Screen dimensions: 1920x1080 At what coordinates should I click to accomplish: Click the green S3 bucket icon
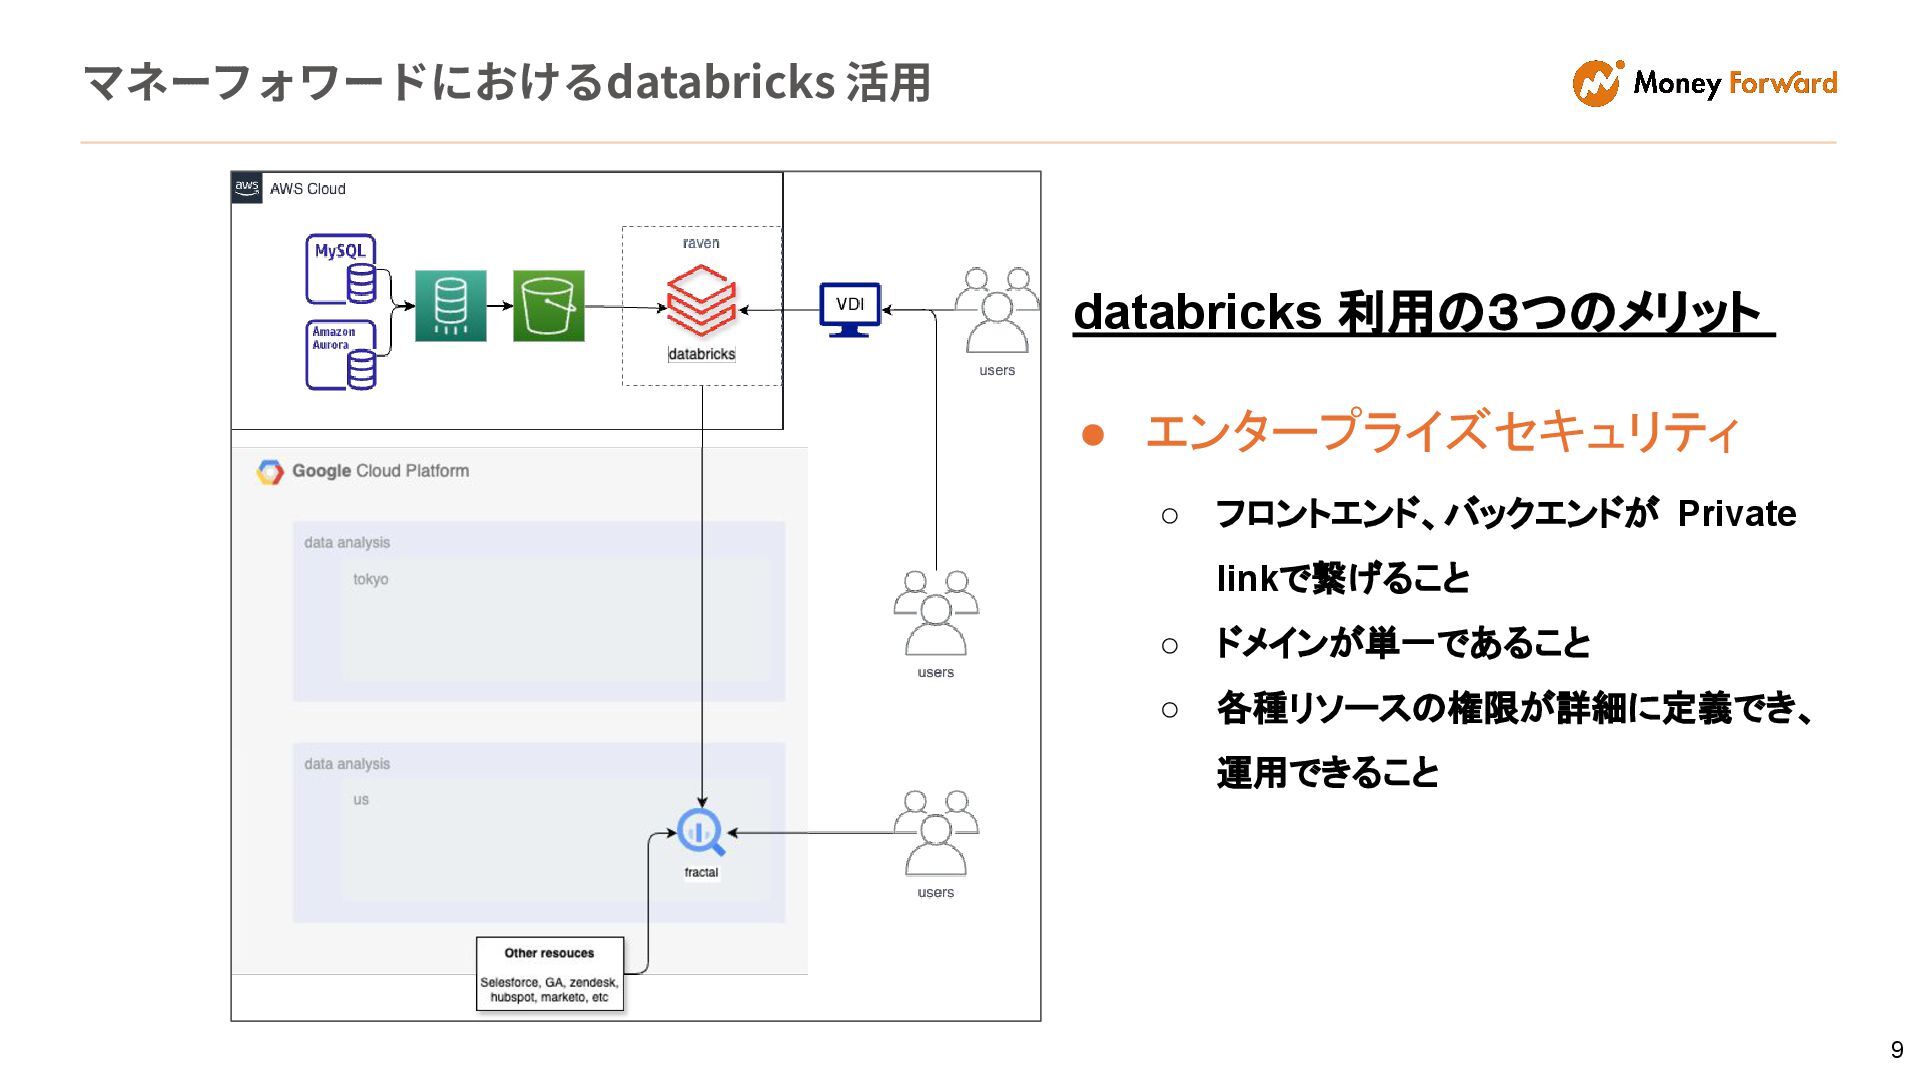[x=548, y=306]
